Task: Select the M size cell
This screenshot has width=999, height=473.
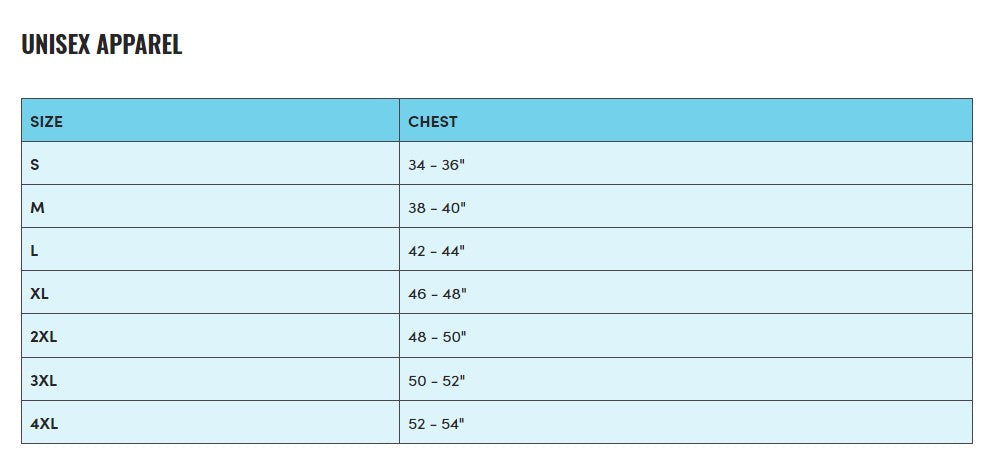Action: 37,207
